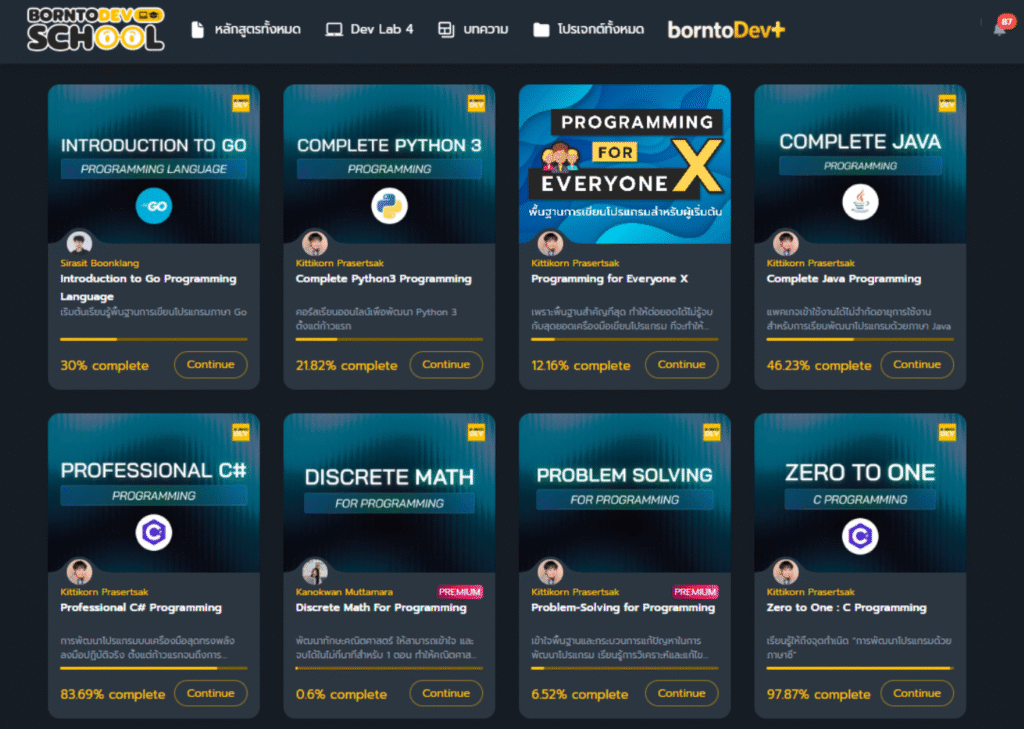Continue the Complete Java Programming course
Viewport: 1024px width, 729px height.
tap(917, 364)
